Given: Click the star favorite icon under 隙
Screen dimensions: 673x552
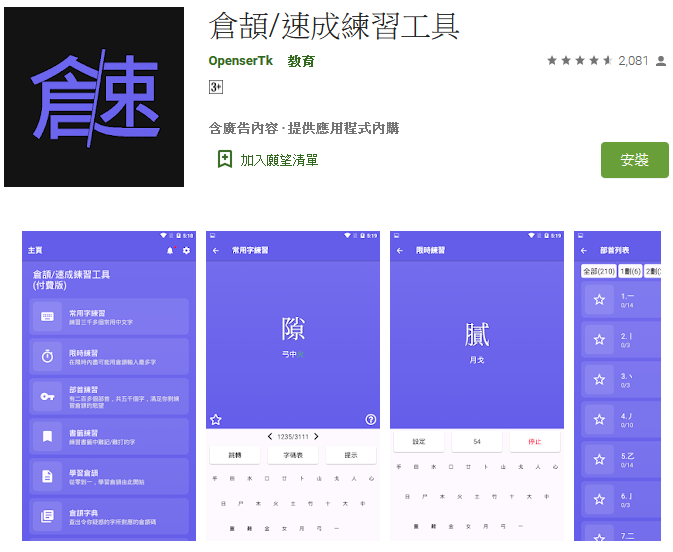Looking at the screenshot, I should click(x=216, y=419).
